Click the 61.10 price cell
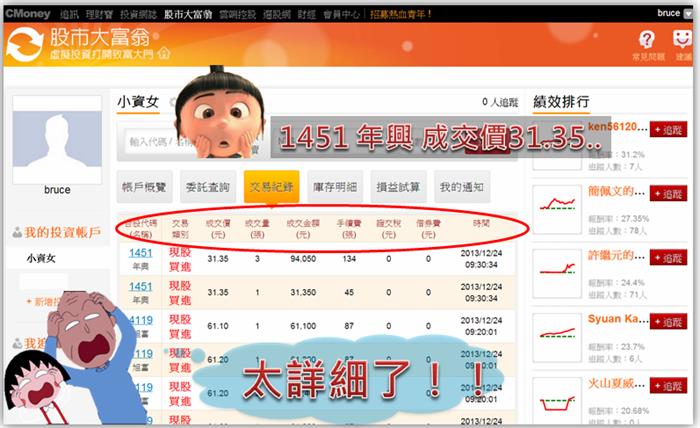 point(218,326)
